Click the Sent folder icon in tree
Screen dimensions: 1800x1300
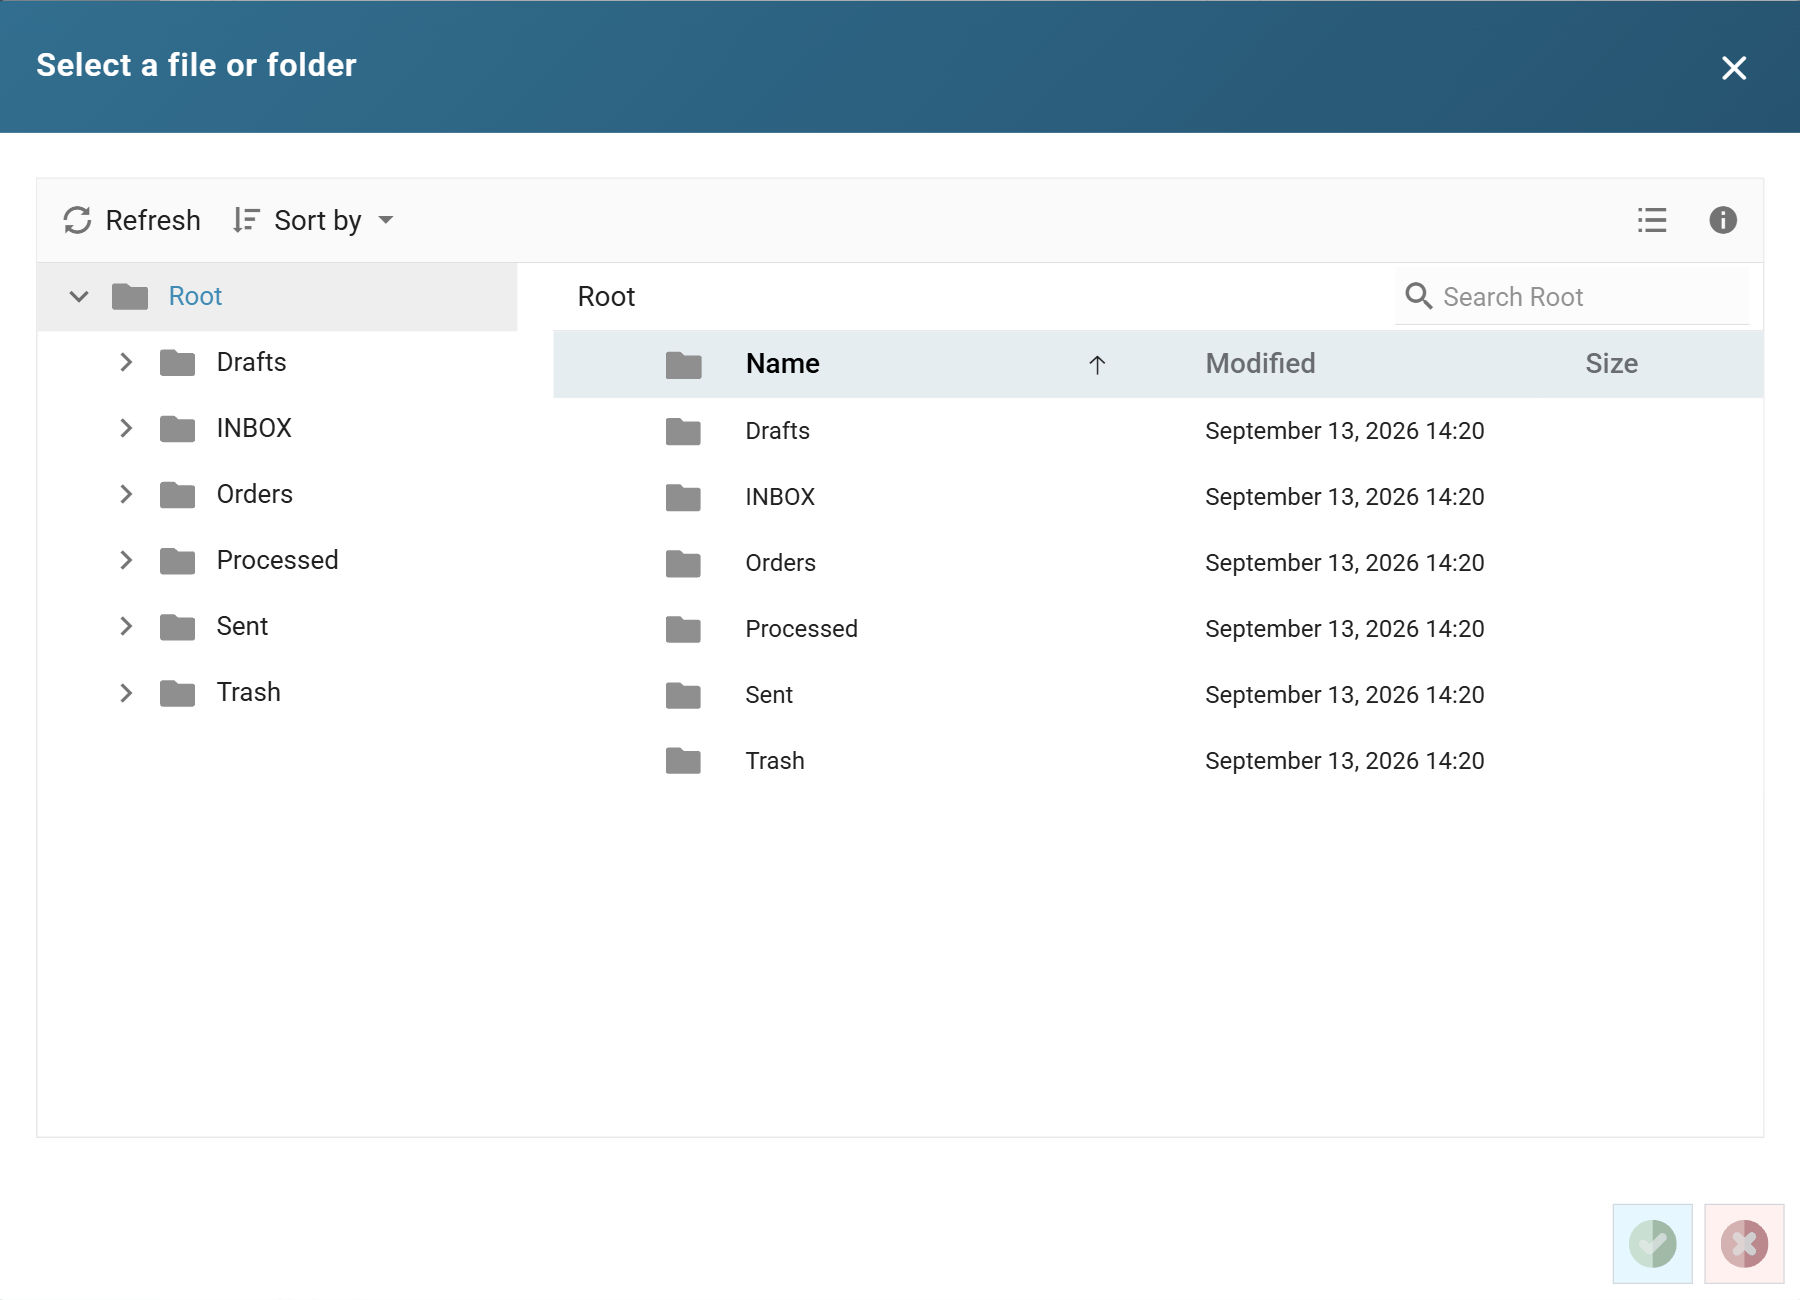tap(178, 627)
